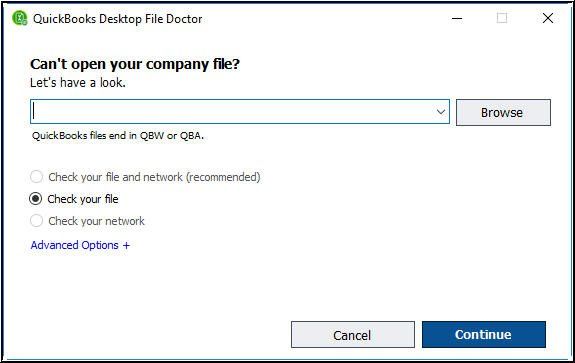Click the 'QuickBooks files end in QBW or QBA' hint
575x363 pixels.
pyautogui.click(x=118, y=136)
